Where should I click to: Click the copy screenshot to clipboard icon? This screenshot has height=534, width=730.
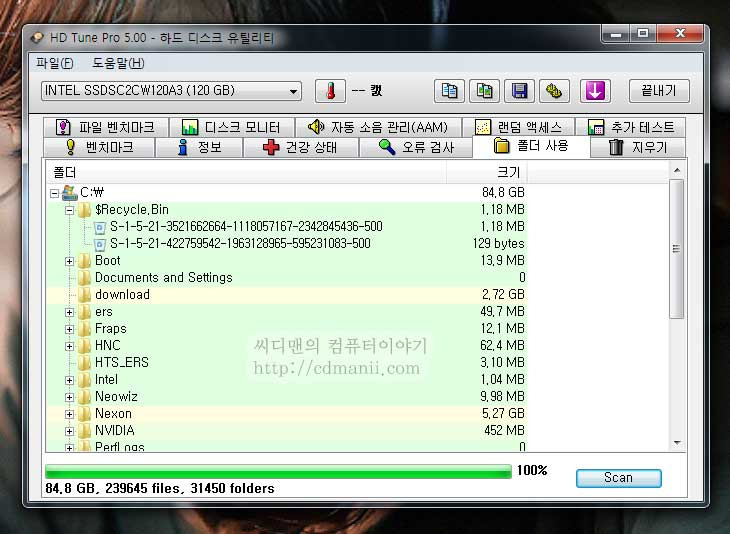[x=484, y=91]
